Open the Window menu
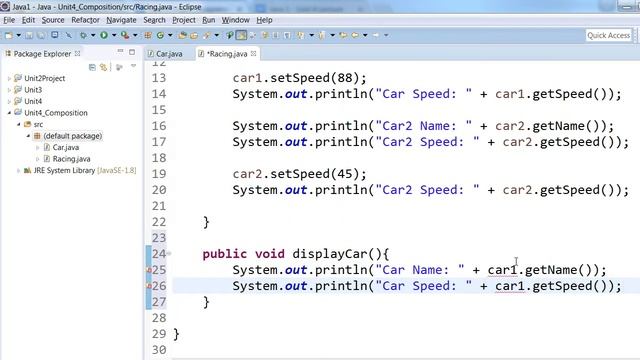This screenshot has width=640, height=360. pos(236,20)
